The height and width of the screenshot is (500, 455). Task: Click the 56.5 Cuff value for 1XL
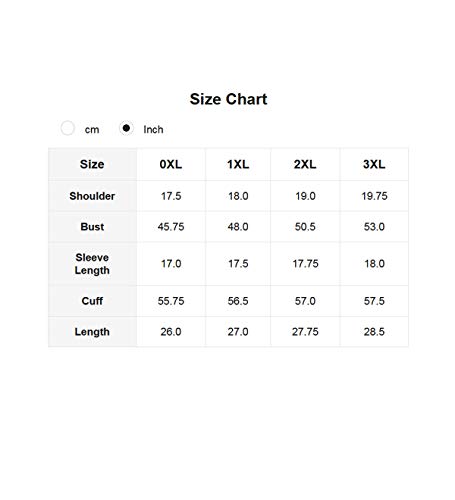point(238,301)
